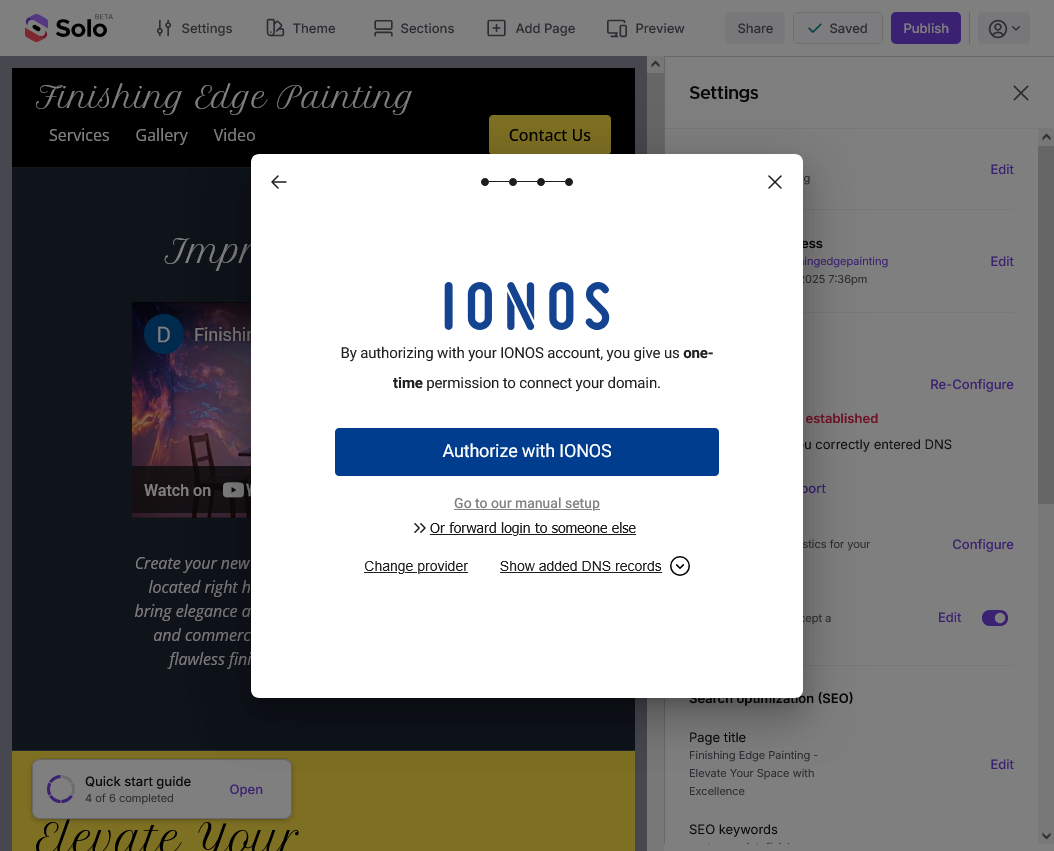Viewport: 1054px width, 851px height.
Task: Go back with the dialog's arrow icon
Action: coord(279,182)
